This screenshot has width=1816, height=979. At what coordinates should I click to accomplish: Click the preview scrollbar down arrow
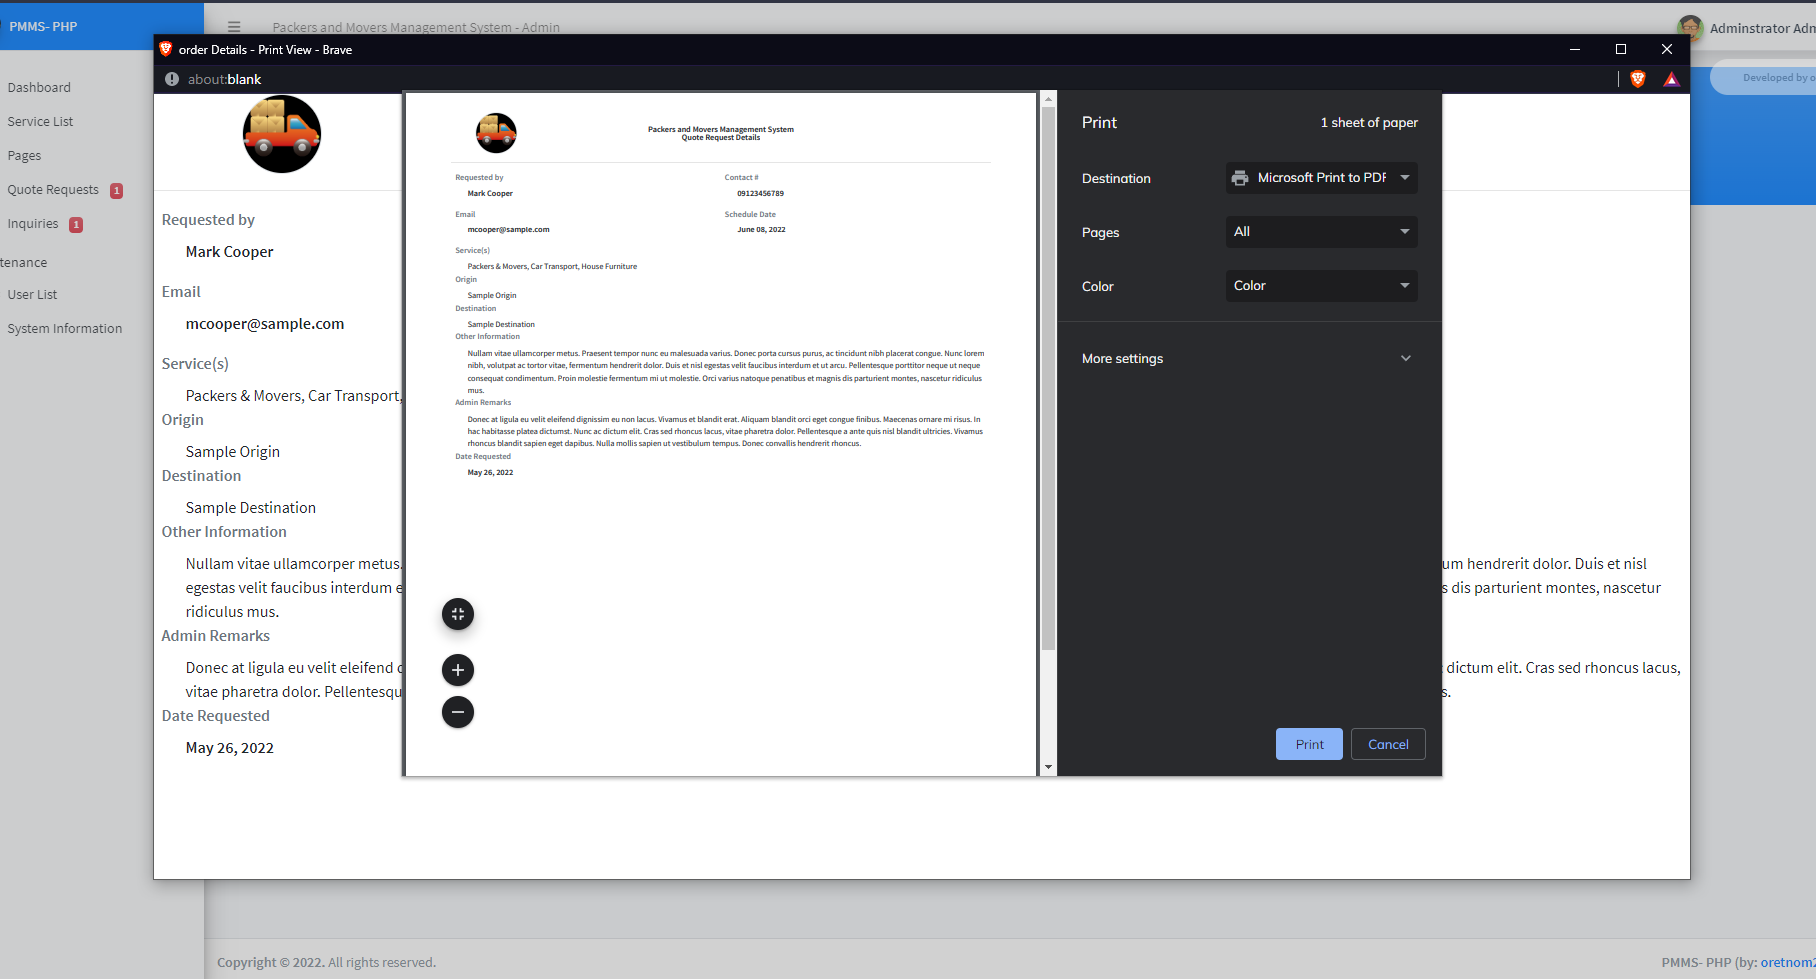pyautogui.click(x=1048, y=767)
